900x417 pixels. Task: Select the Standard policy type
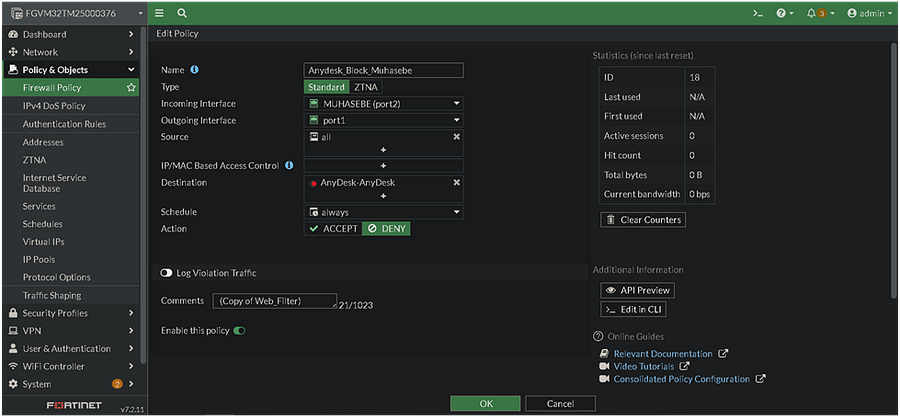point(327,87)
